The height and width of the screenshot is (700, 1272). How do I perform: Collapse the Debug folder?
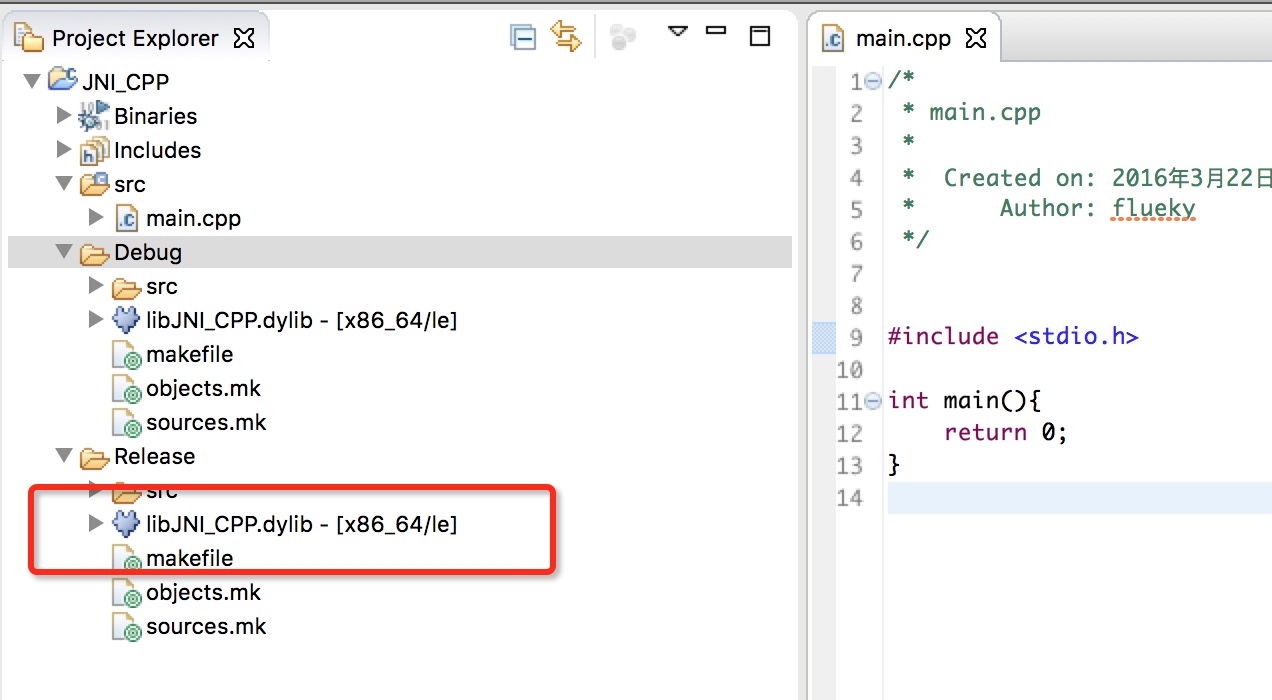pos(64,252)
